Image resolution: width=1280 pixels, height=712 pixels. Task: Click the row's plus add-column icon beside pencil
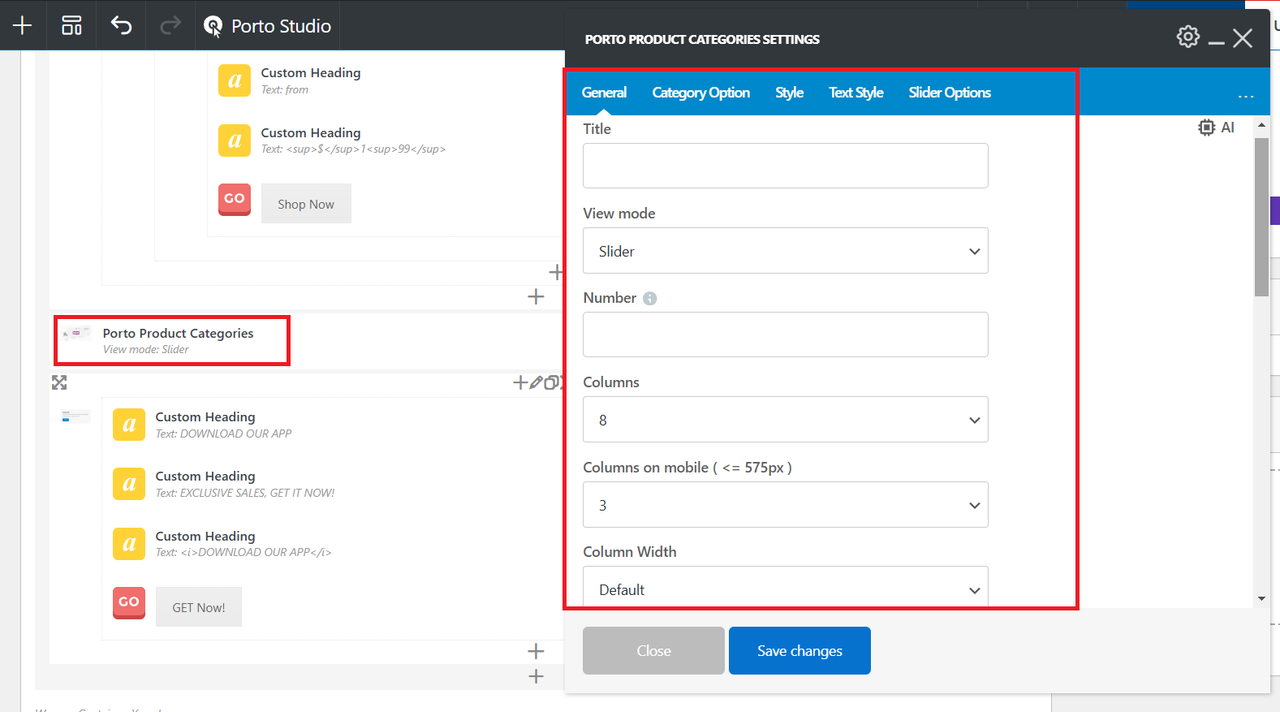520,382
